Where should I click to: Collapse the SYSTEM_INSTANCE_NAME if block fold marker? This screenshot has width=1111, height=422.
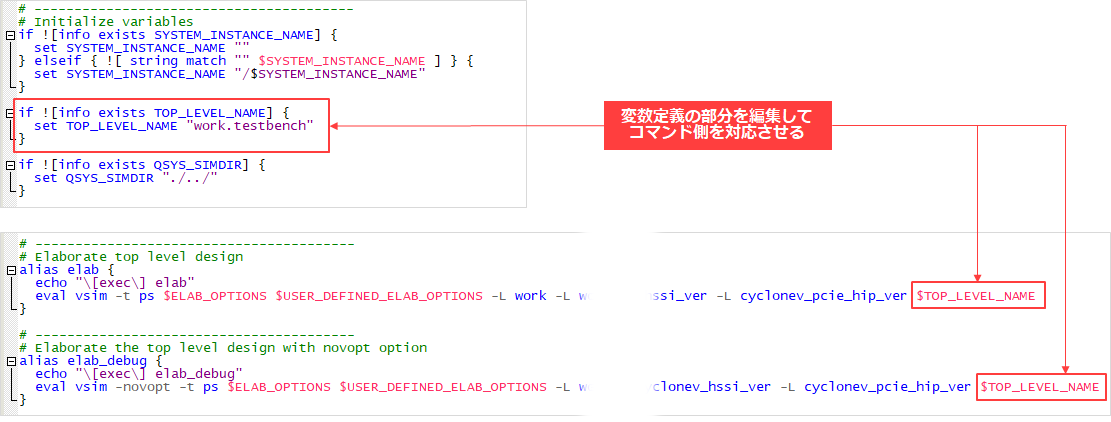(10, 35)
